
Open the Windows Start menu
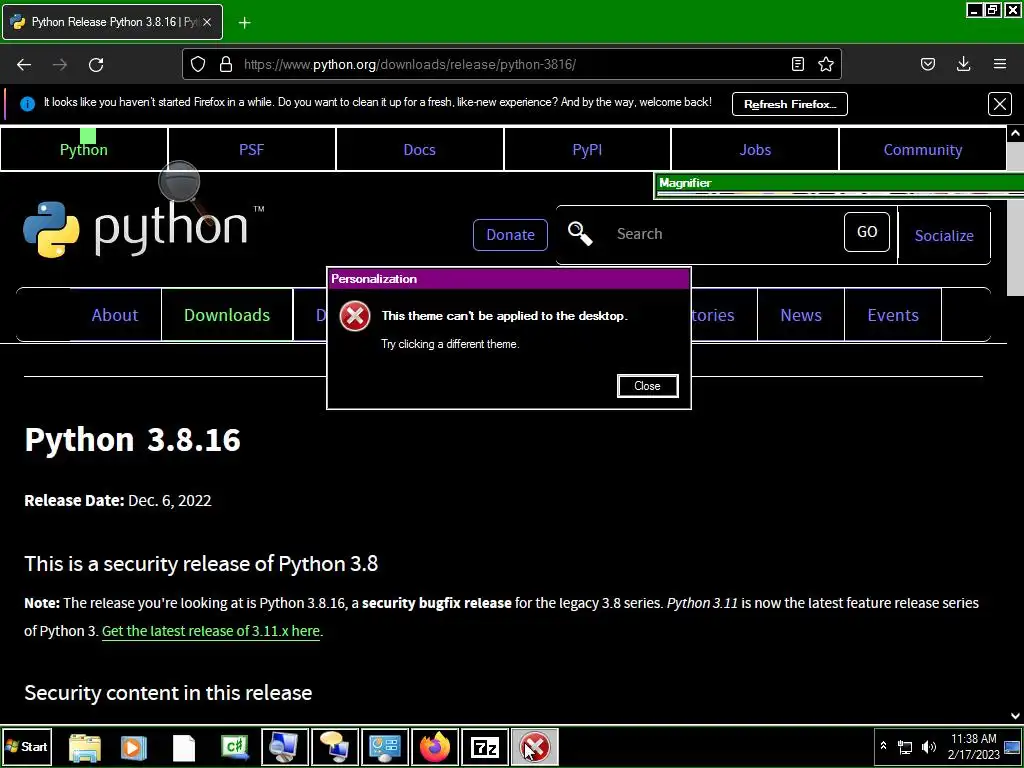(x=27, y=746)
